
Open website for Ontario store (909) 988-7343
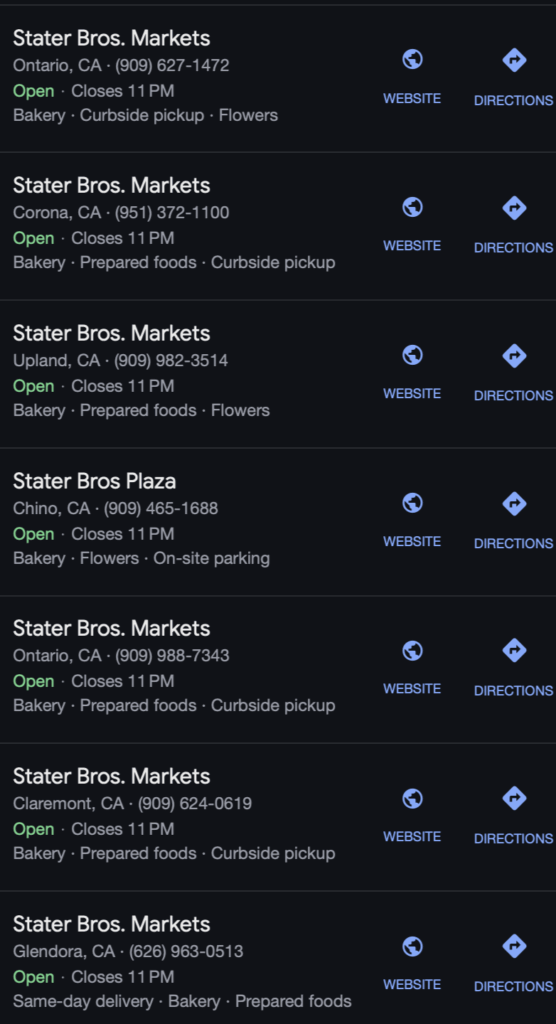pyautogui.click(x=412, y=667)
